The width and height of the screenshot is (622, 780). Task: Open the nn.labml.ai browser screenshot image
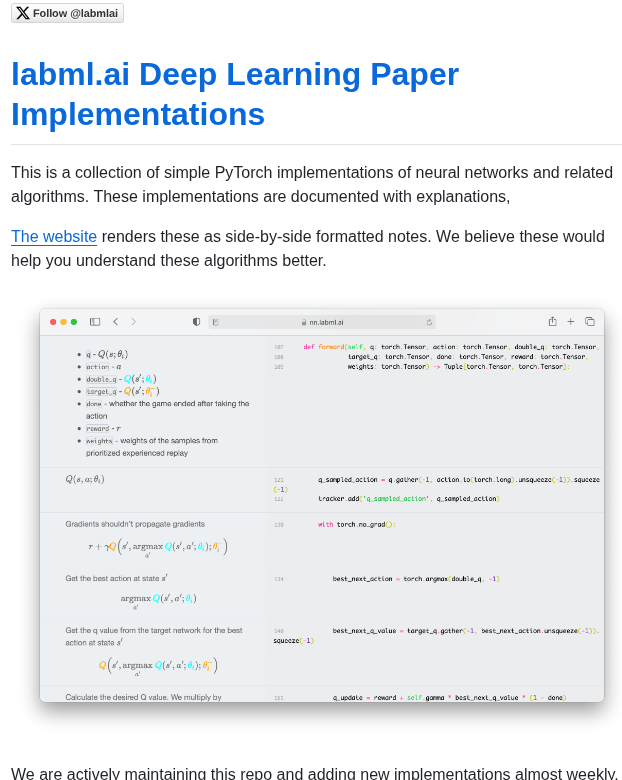click(x=322, y=505)
